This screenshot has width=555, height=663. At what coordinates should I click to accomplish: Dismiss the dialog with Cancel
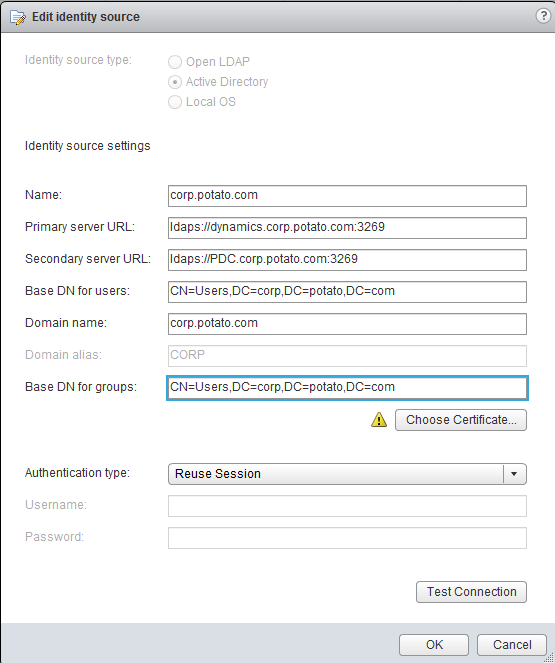(x=512, y=645)
